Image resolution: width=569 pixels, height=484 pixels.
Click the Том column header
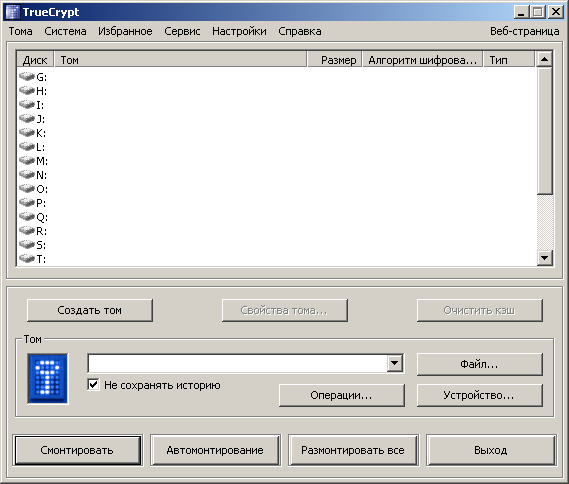point(180,60)
